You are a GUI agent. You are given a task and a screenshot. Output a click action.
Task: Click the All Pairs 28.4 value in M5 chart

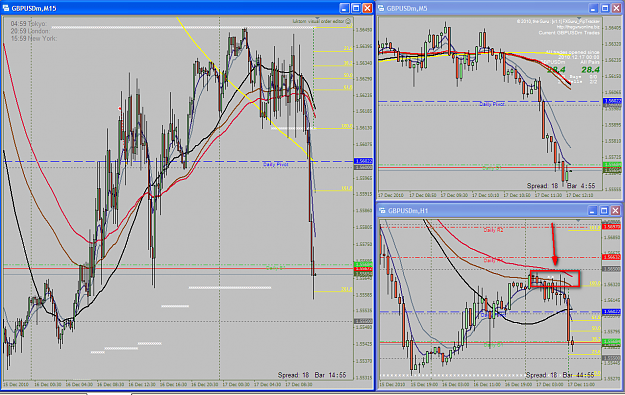tap(590, 70)
